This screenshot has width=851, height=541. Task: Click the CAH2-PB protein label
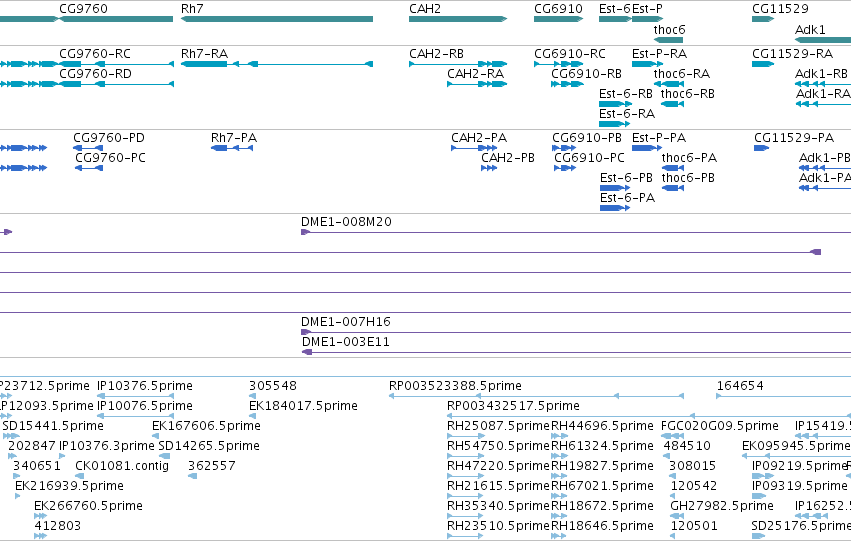(508, 158)
